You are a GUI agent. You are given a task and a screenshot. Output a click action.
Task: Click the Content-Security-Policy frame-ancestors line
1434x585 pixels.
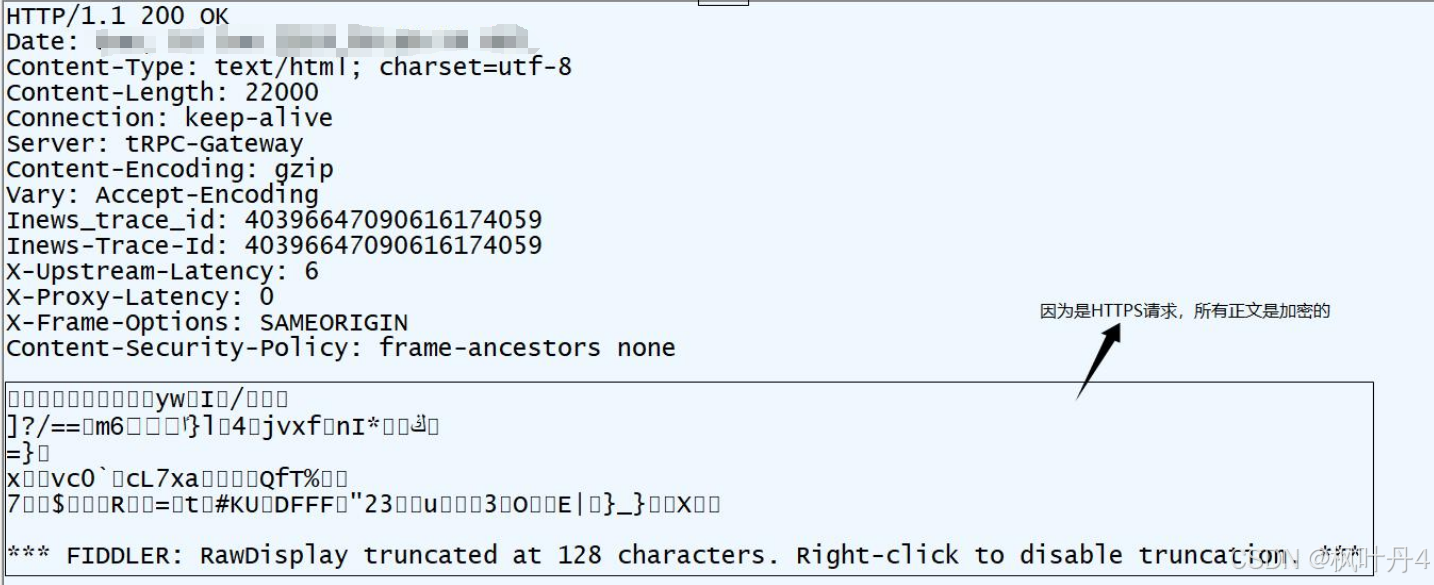coord(341,347)
